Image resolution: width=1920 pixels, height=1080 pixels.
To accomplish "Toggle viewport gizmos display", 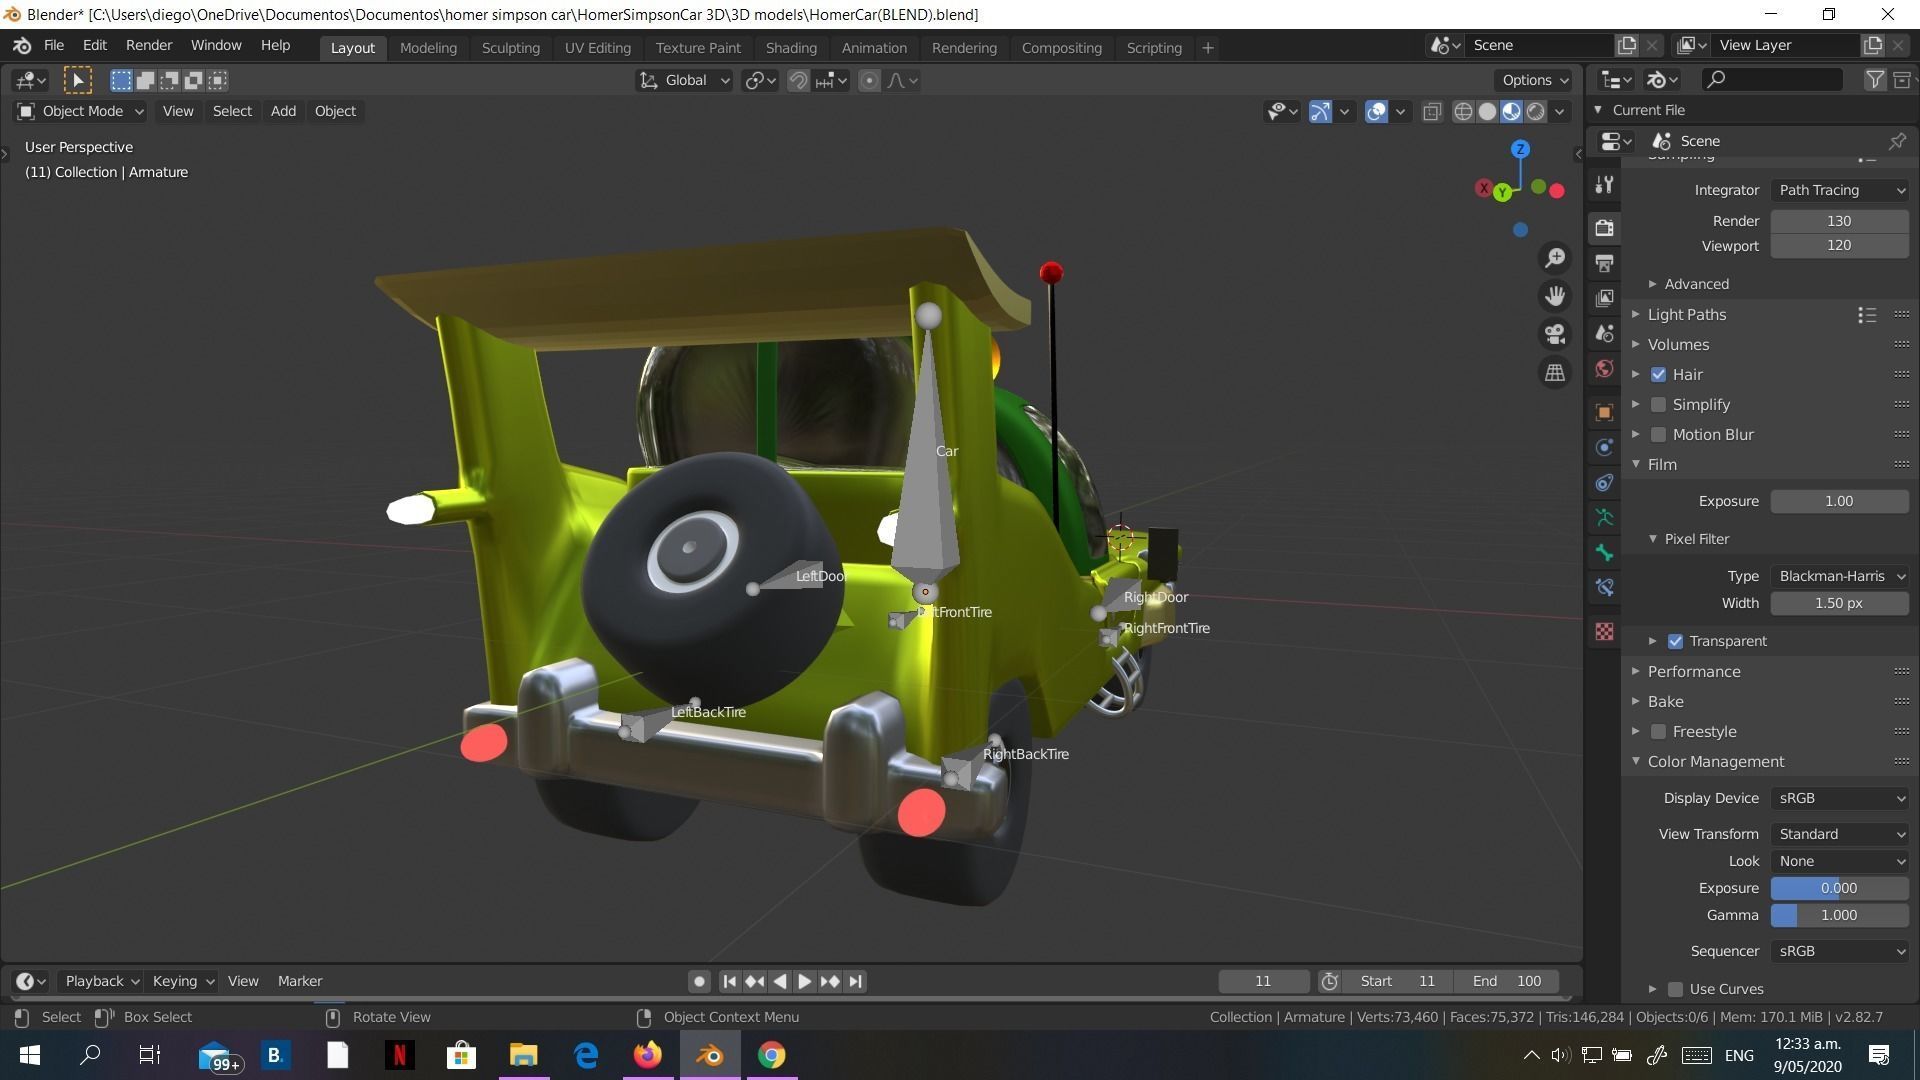I will [1320, 111].
